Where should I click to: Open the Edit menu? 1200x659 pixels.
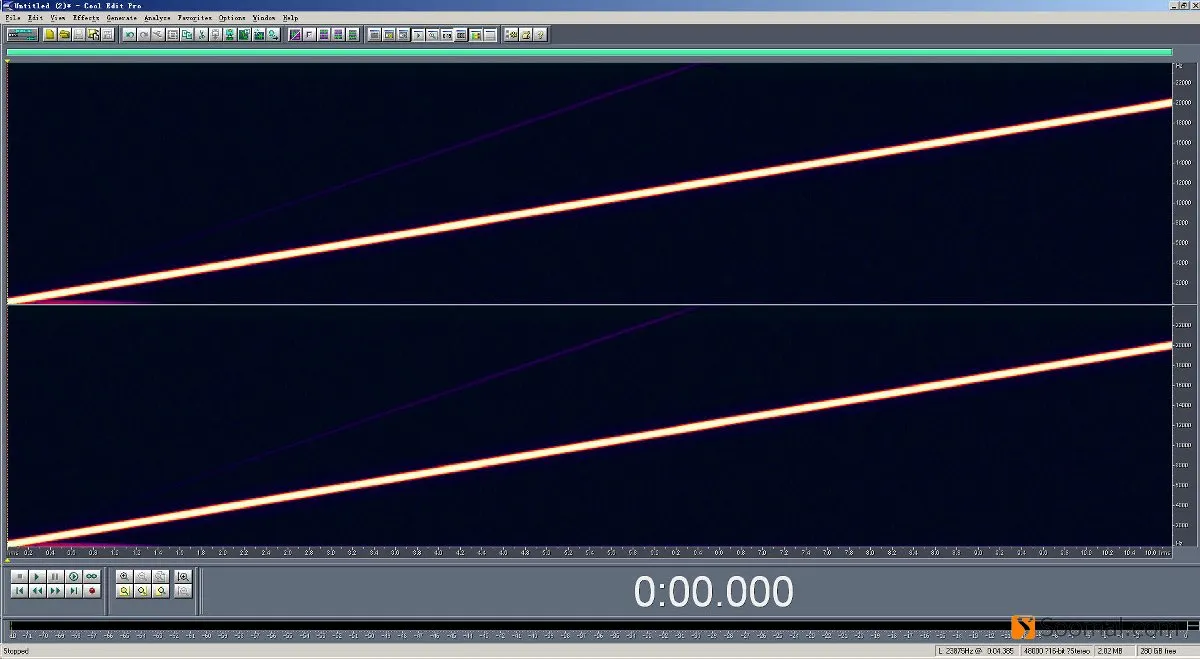pyautogui.click(x=35, y=18)
